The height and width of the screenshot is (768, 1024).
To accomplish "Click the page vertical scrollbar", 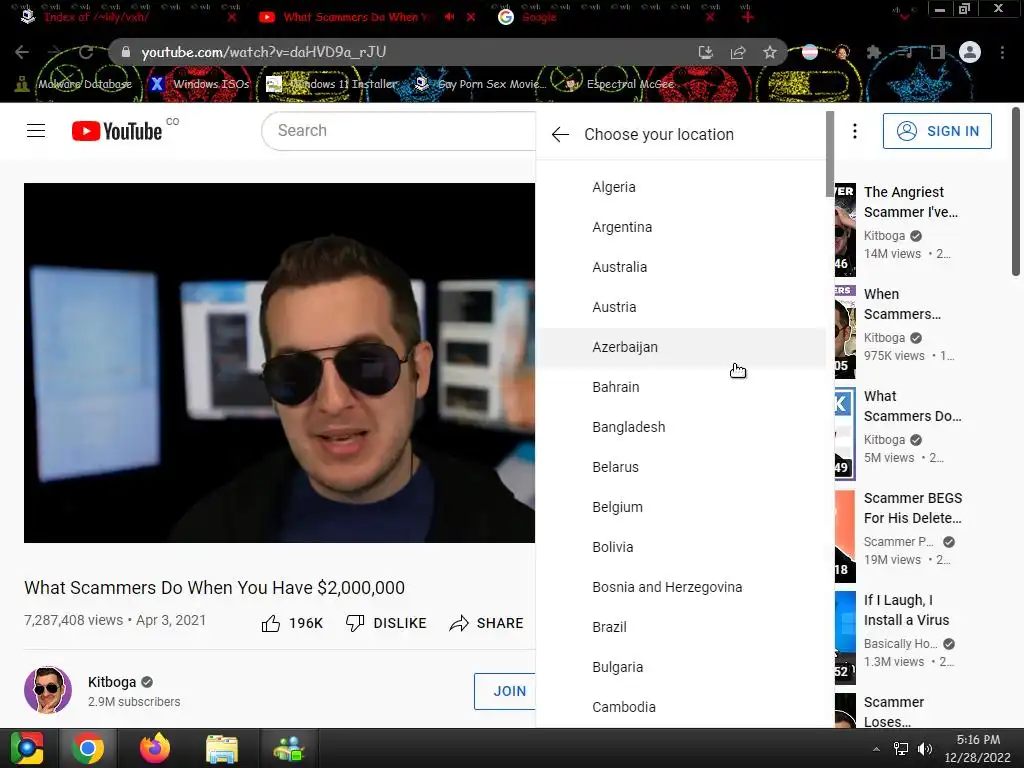I will (1016, 192).
